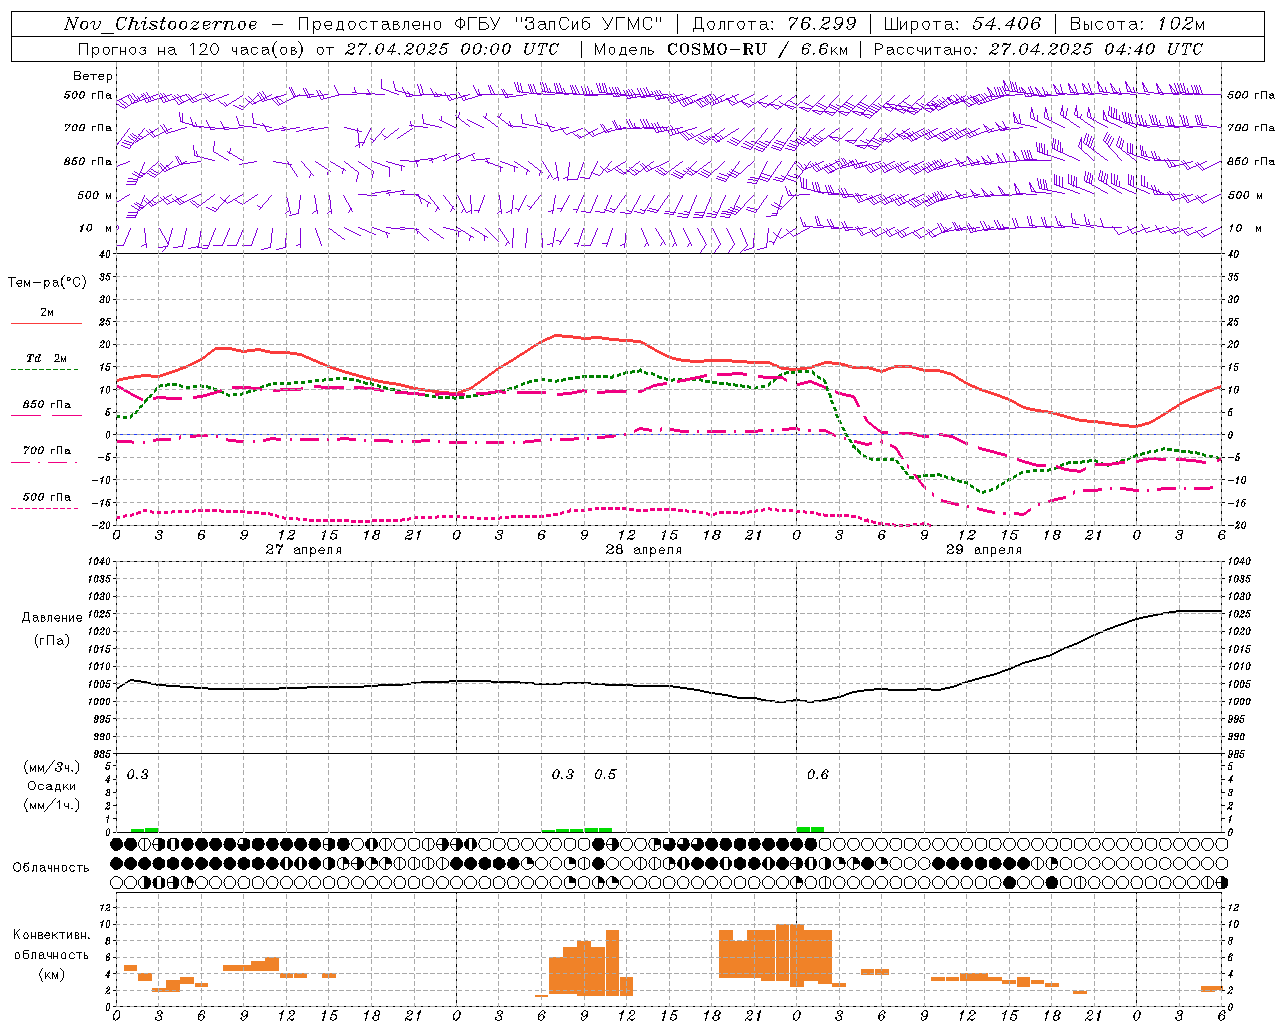1280x1024 pixels.
Task: Click the '(км)' unit label under convective cloudiness
Action: coord(51,974)
